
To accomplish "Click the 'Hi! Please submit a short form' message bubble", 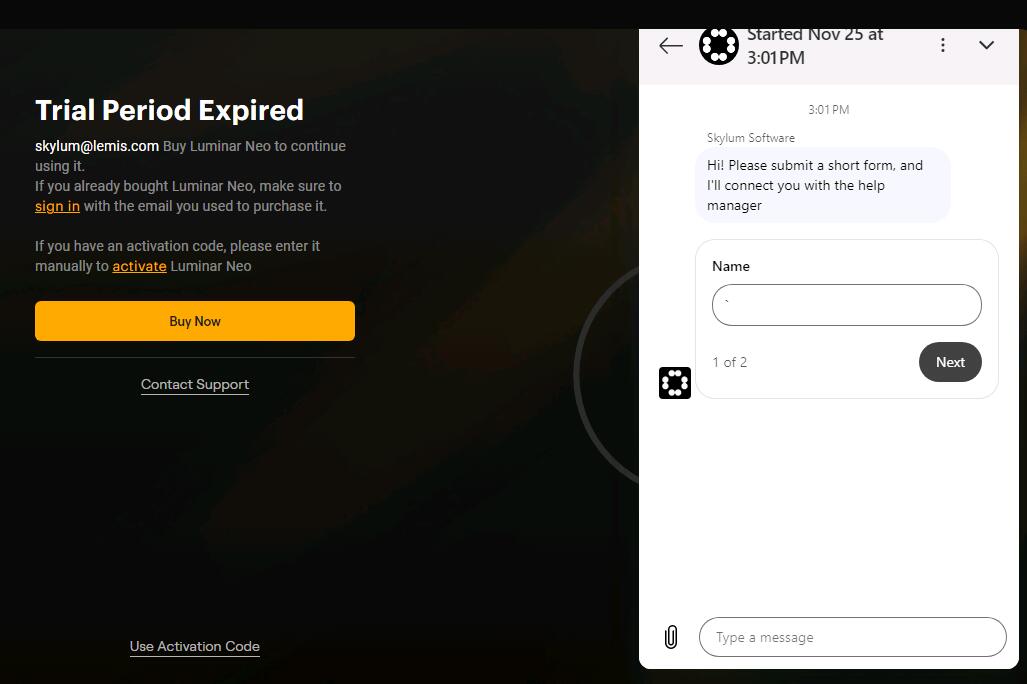I will [821, 185].
